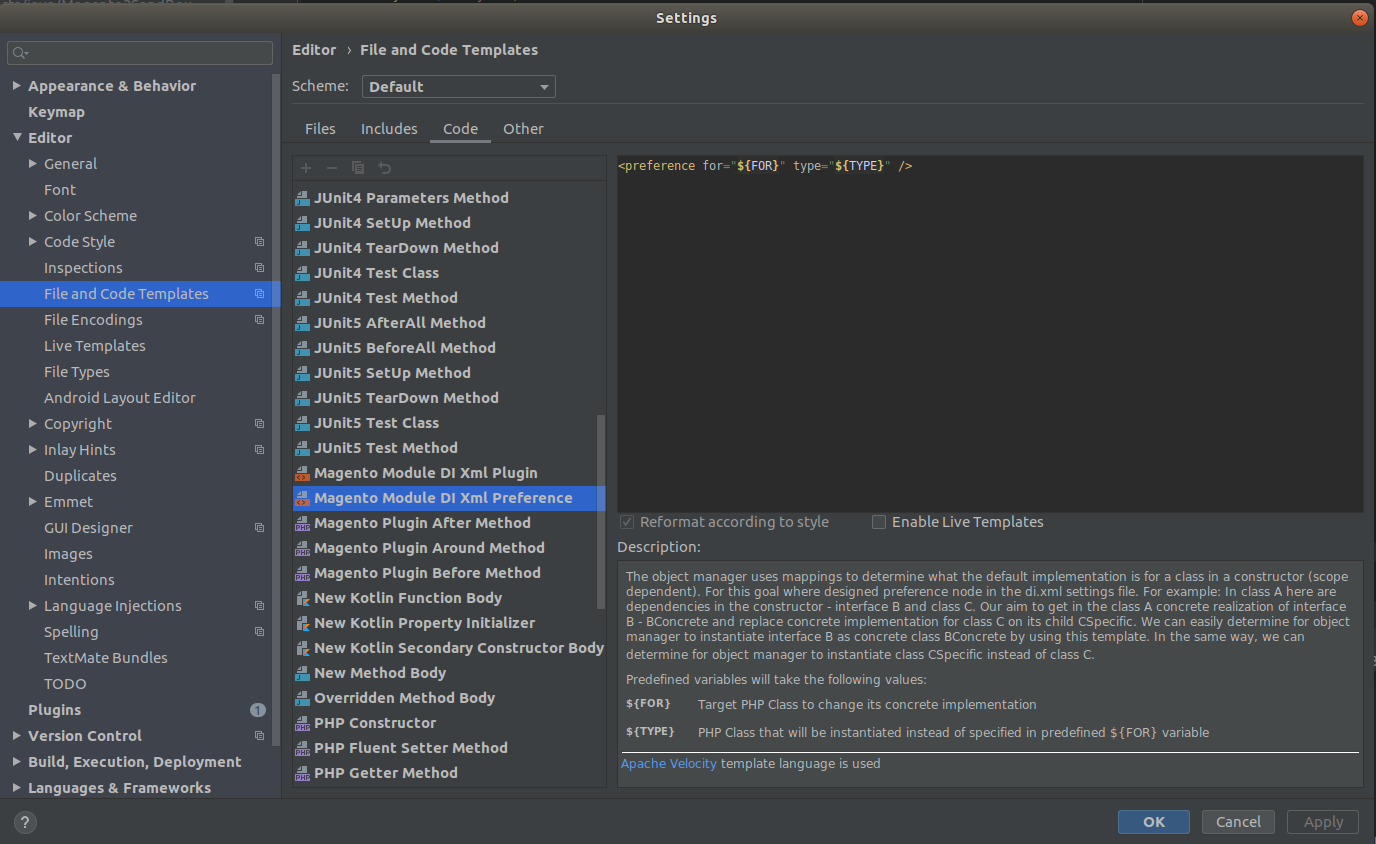Click in the settings search field
1376x844 pixels.
click(x=140, y=53)
